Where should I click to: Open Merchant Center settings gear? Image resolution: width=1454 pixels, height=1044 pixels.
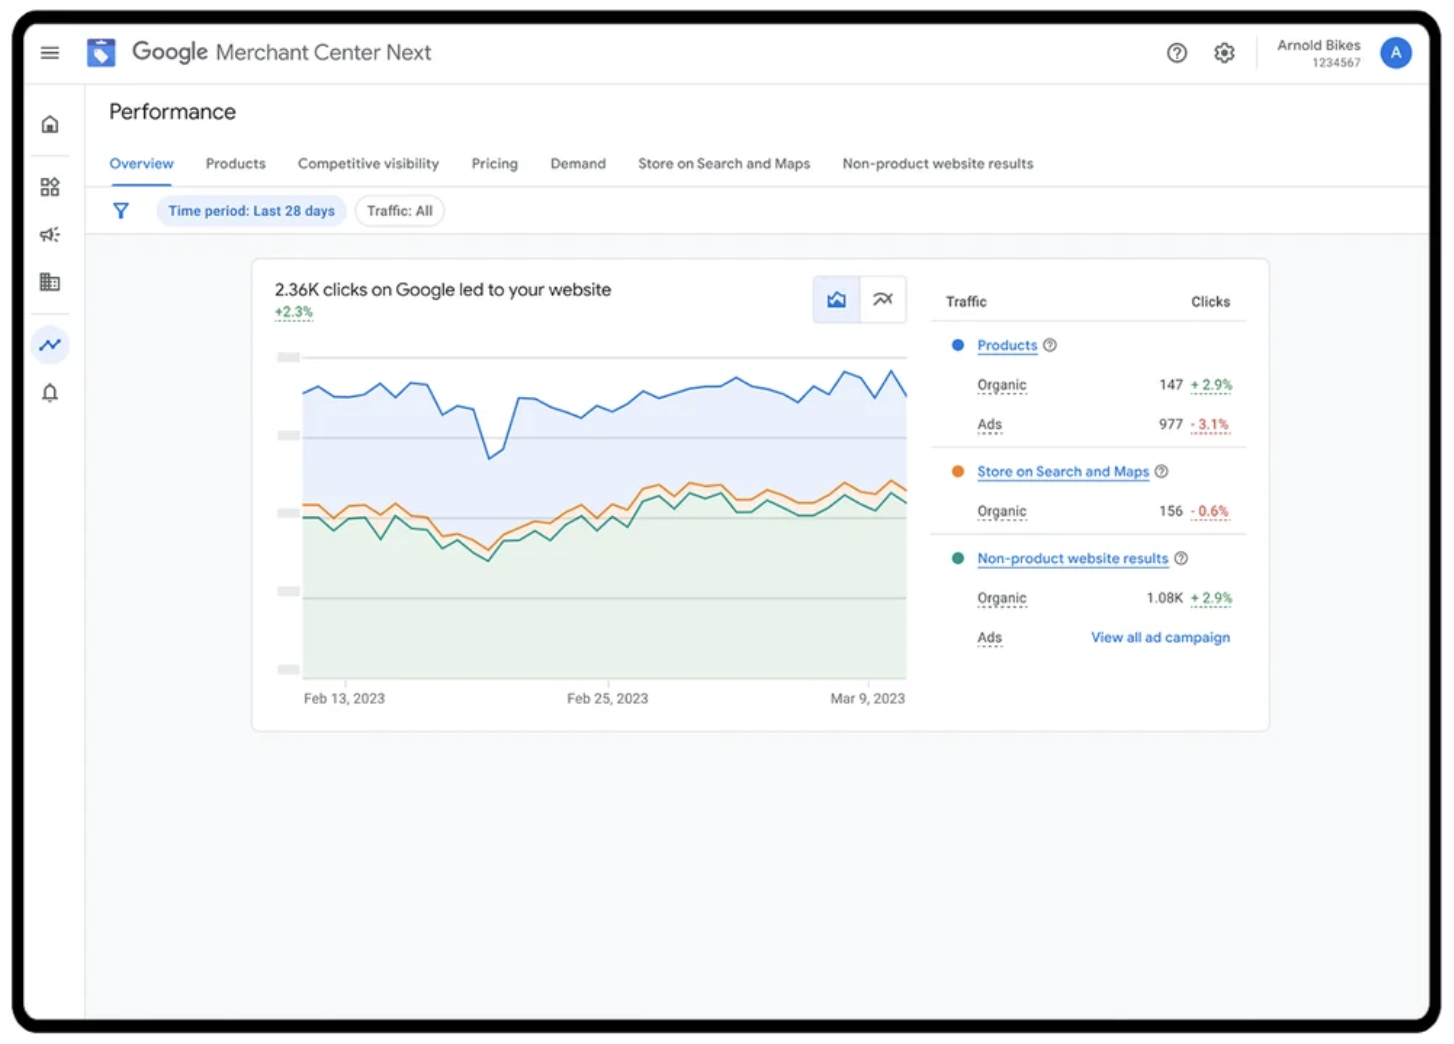[1224, 53]
